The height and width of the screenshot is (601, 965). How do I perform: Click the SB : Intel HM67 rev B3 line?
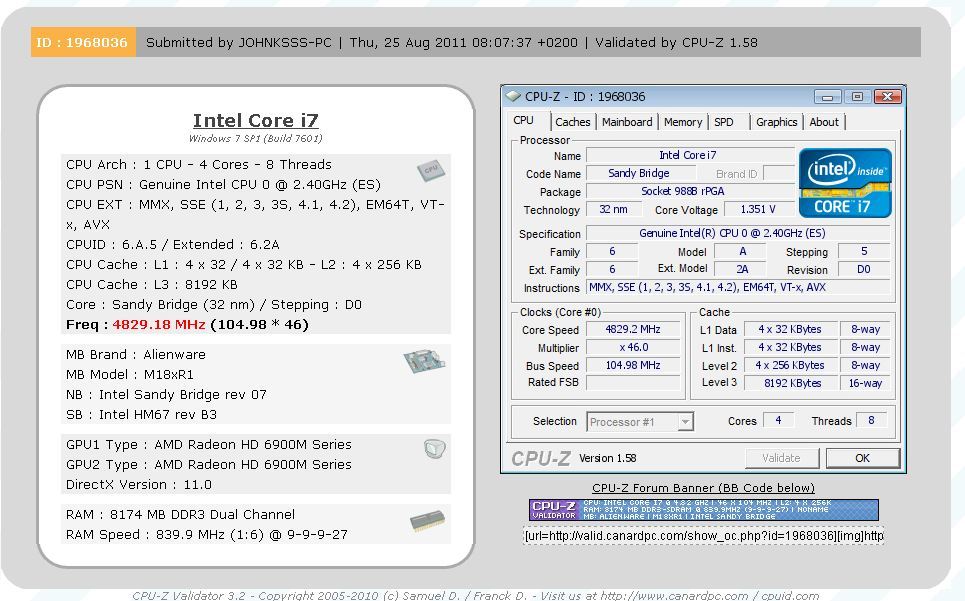pos(142,415)
